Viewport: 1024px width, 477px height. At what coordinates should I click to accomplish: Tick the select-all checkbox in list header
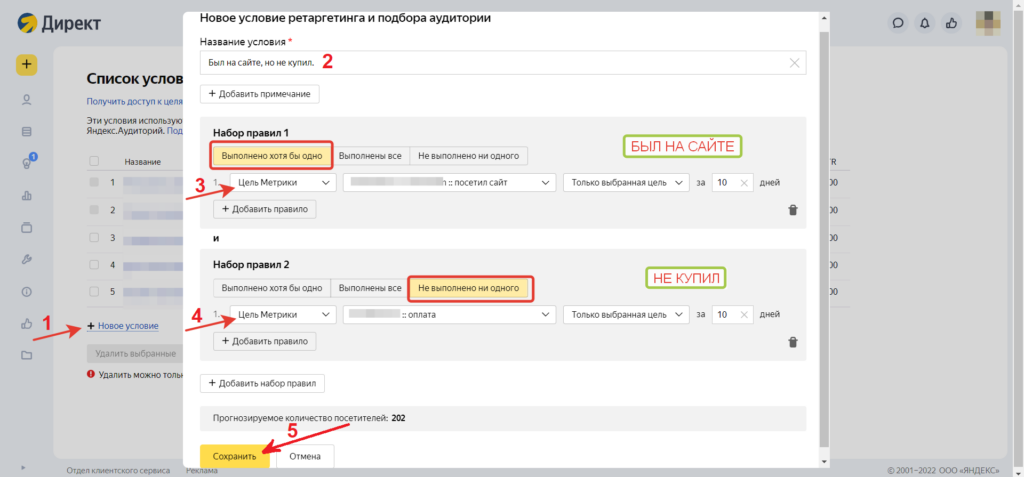[94, 161]
